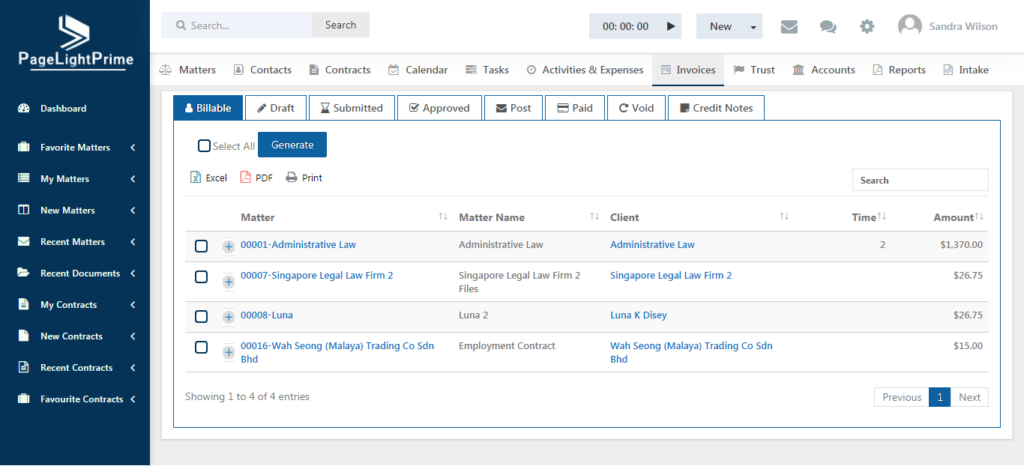The image size is (1024, 469).
Task: Switch to the Void tab
Action: (636, 108)
